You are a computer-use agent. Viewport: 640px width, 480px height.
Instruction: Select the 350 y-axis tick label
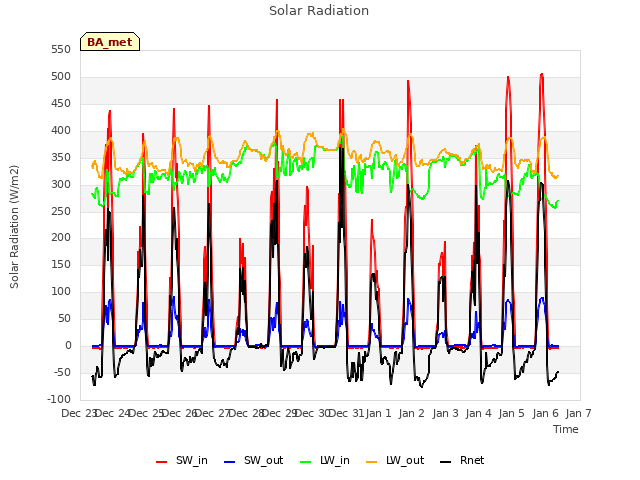(x=61, y=157)
